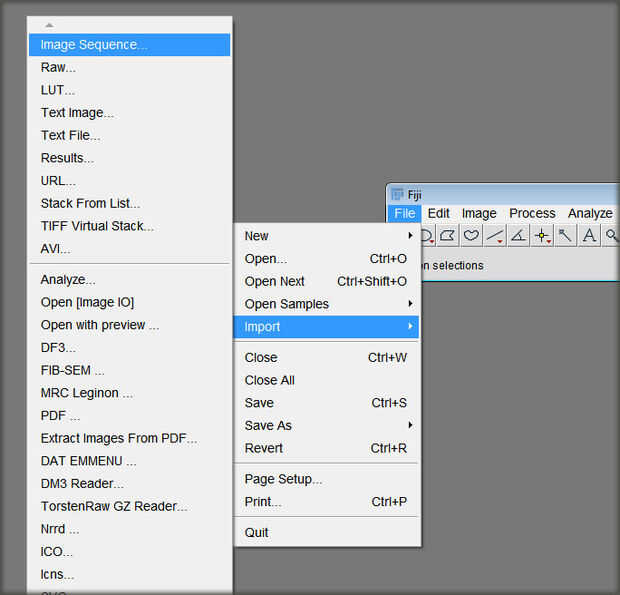This screenshot has width=620, height=595.
Task: Select the Magnifying glass zoom tool
Action: (x=611, y=236)
